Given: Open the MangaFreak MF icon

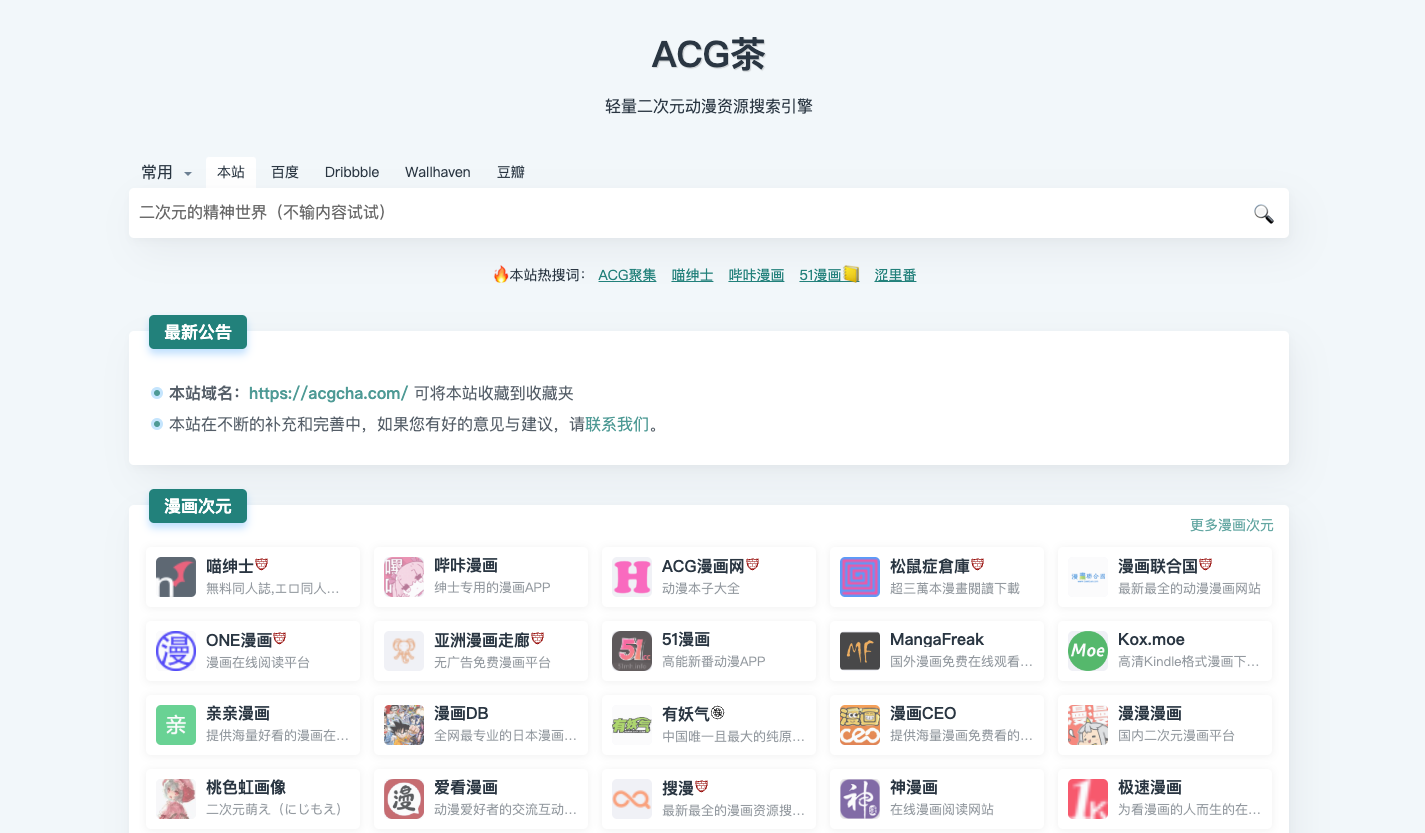Looking at the screenshot, I should tap(860, 651).
